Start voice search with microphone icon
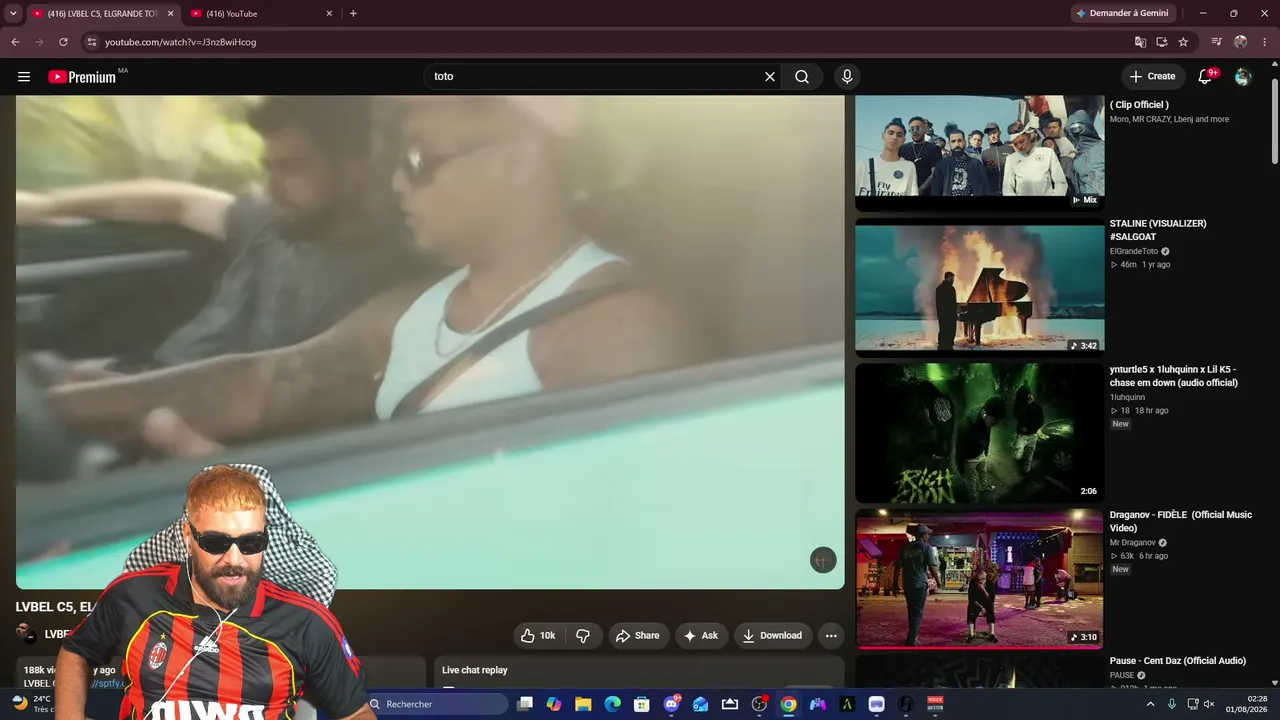Viewport: 1280px width, 720px height. pyautogui.click(x=847, y=77)
